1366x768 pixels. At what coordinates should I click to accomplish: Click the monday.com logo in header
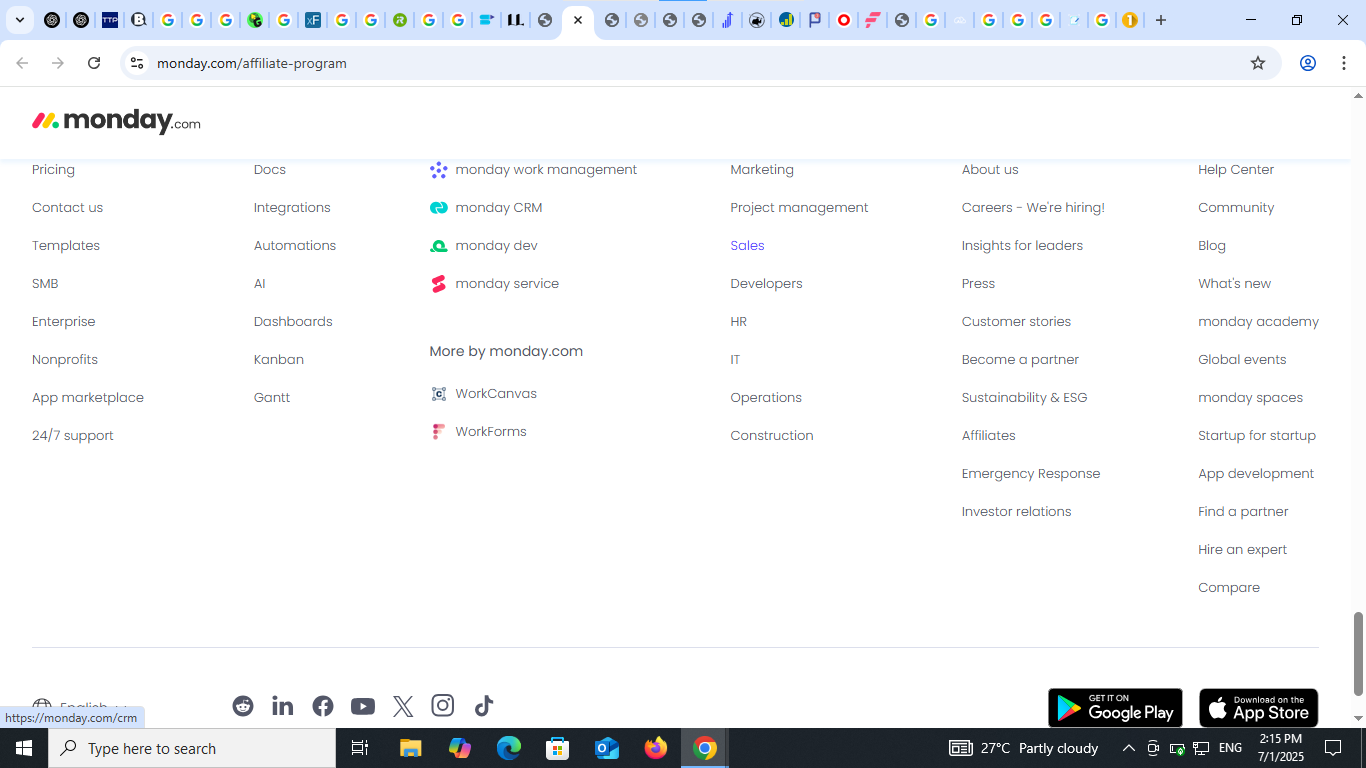click(x=116, y=121)
